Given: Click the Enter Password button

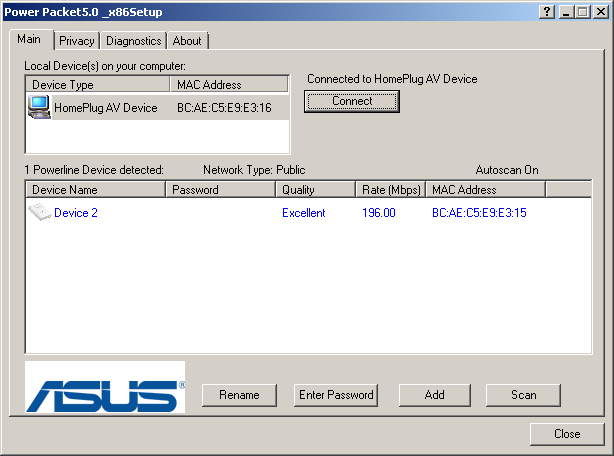Looking at the screenshot, I should (x=336, y=395).
